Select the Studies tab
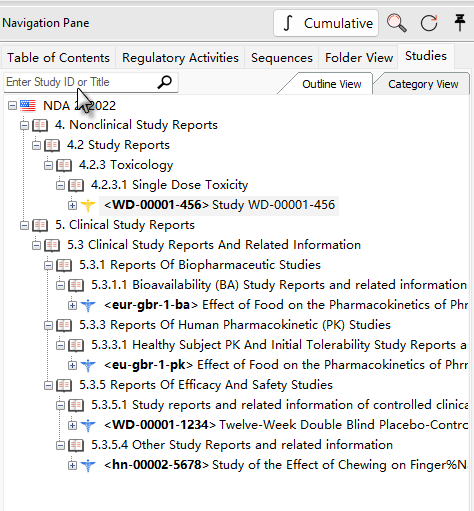Screen dimensions: 474x511 pos(426,56)
